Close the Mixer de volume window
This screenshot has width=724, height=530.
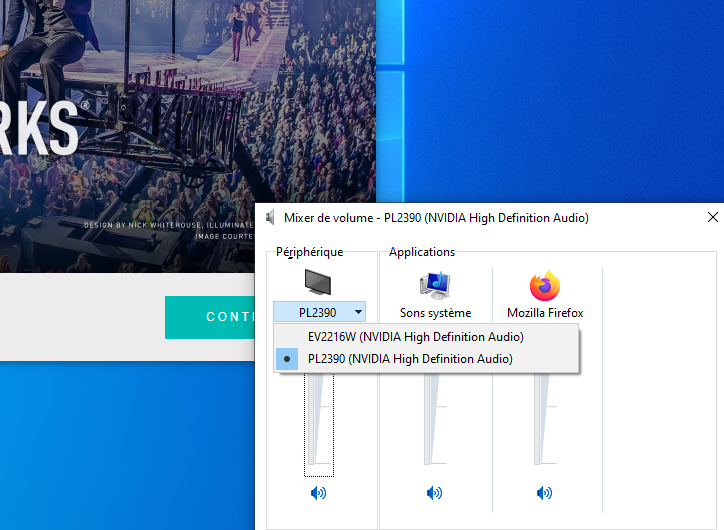[712, 217]
